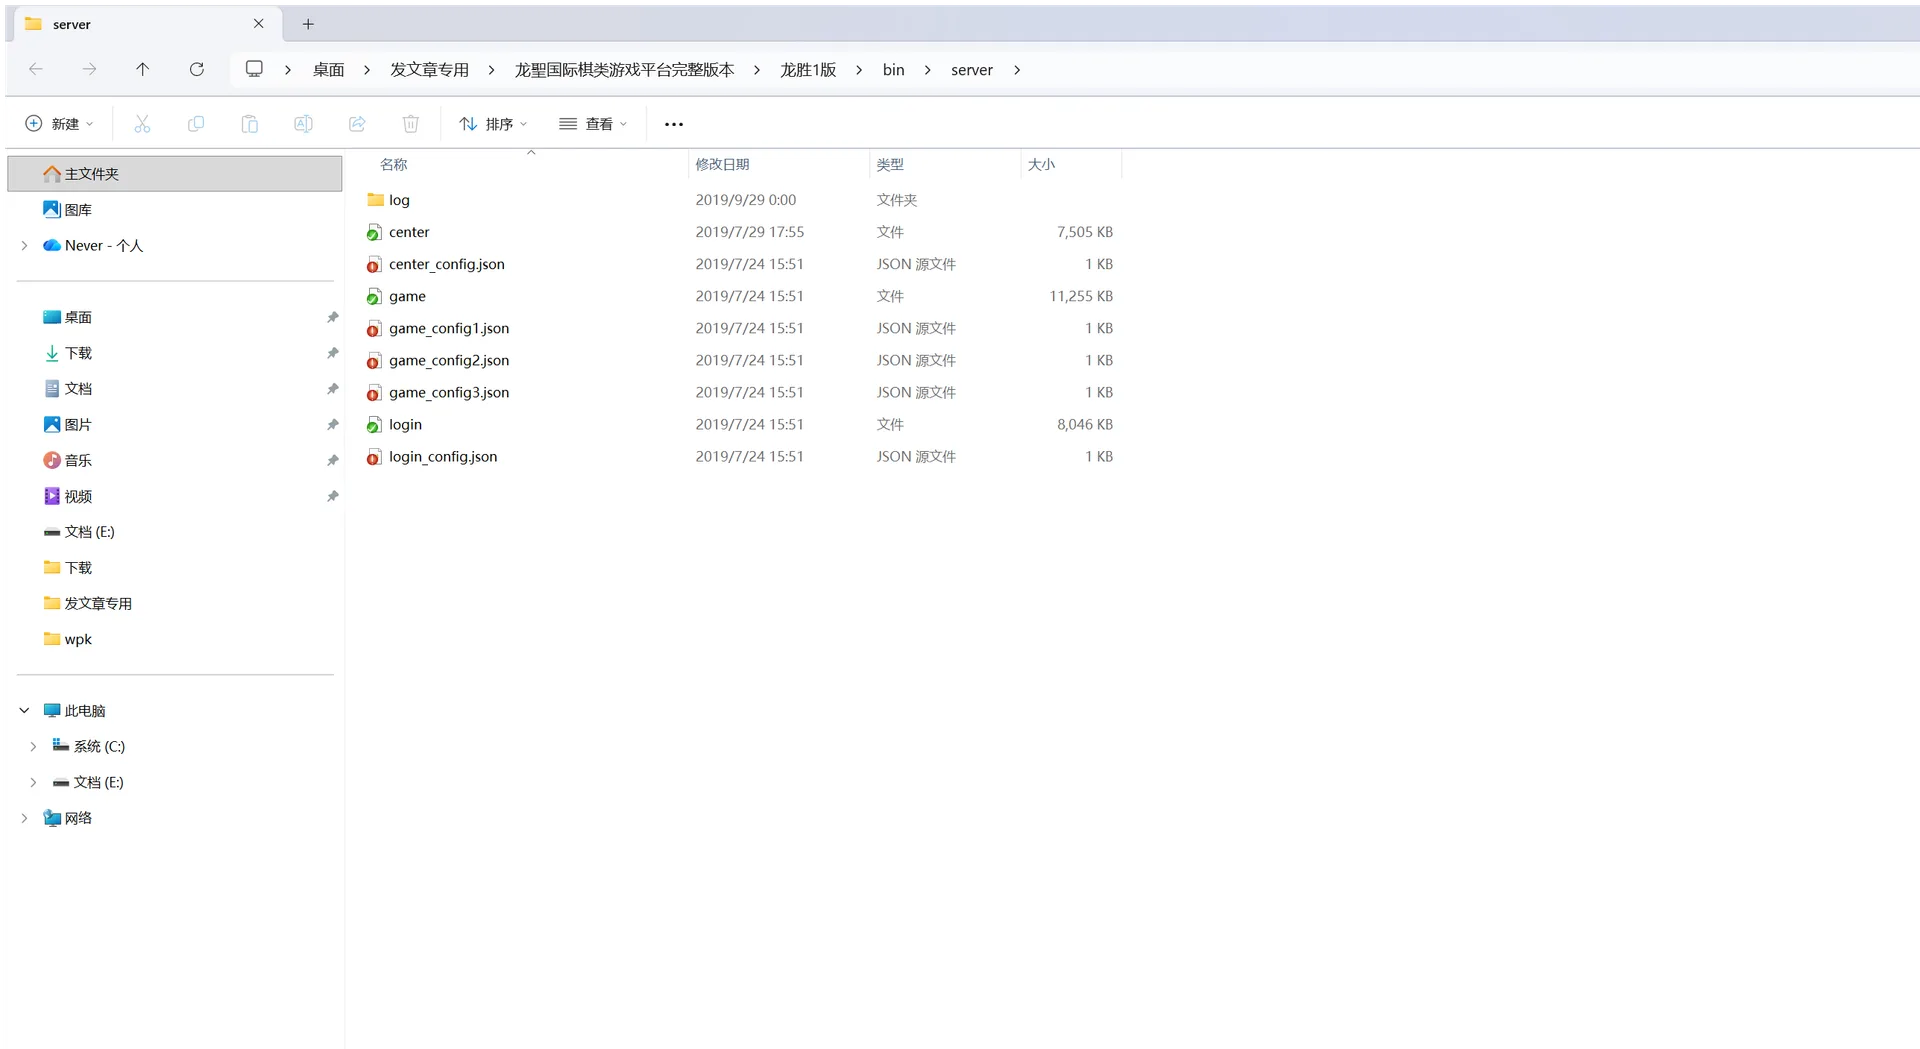
Task: Select 主文件夹 in the sidebar
Action: 175,174
